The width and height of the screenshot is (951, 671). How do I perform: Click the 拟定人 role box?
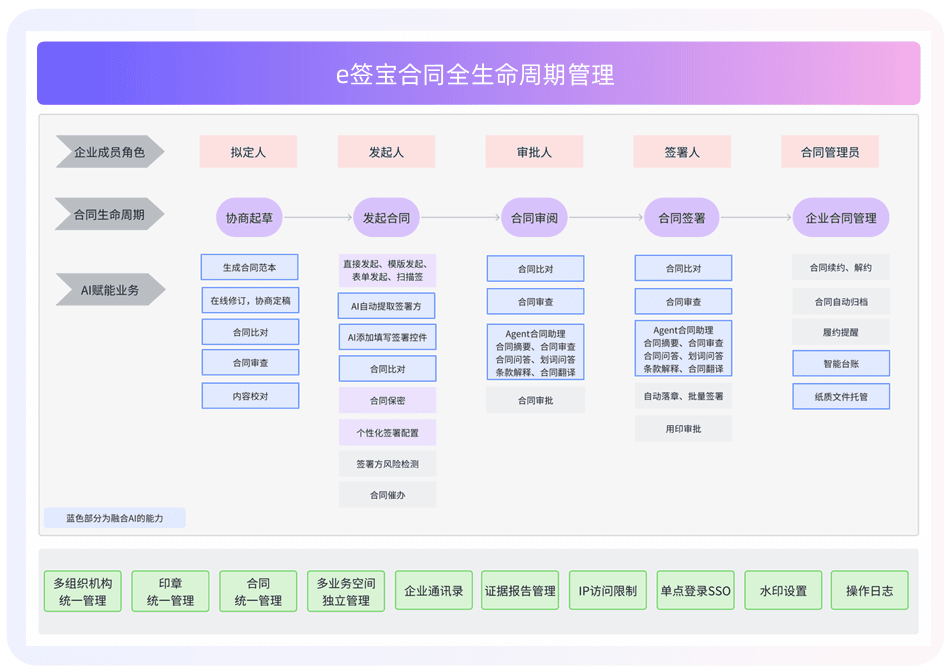pos(248,152)
